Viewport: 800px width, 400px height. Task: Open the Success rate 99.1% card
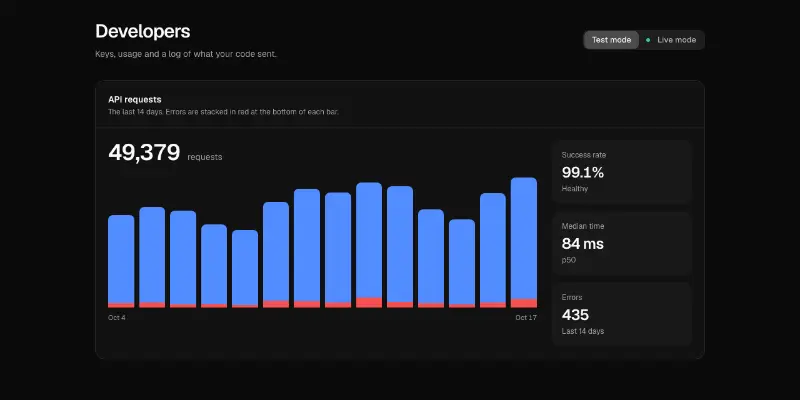pos(621,172)
